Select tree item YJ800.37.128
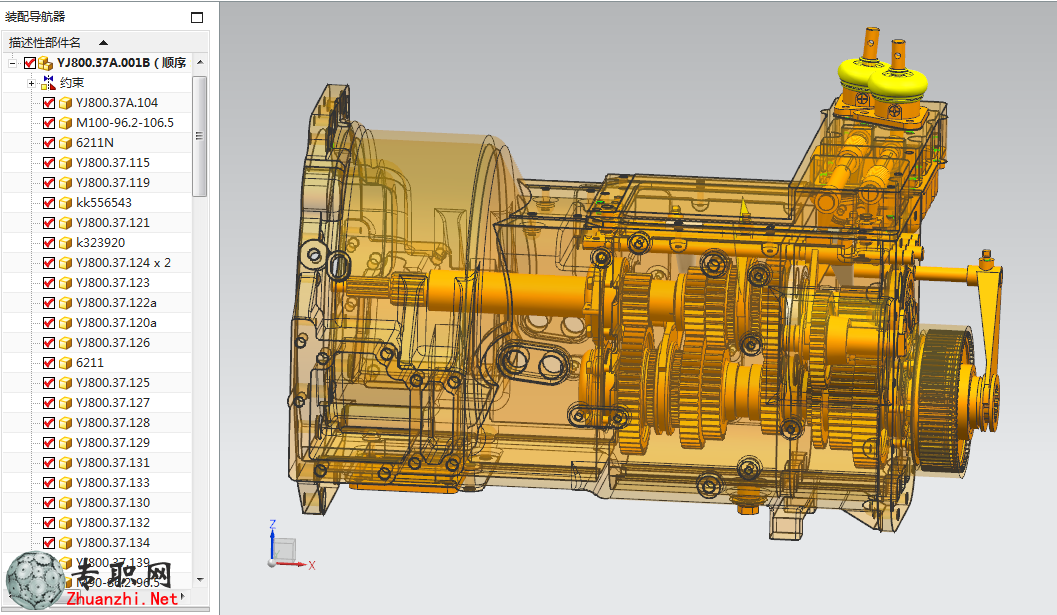The width and height of the screenshot is (1057, 615). click(98, 423)
